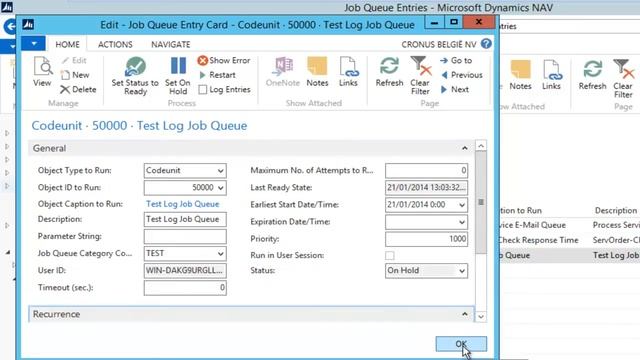Click Go to in Page group
Viewport: 640px width, 360px height.
click(456, 60)
